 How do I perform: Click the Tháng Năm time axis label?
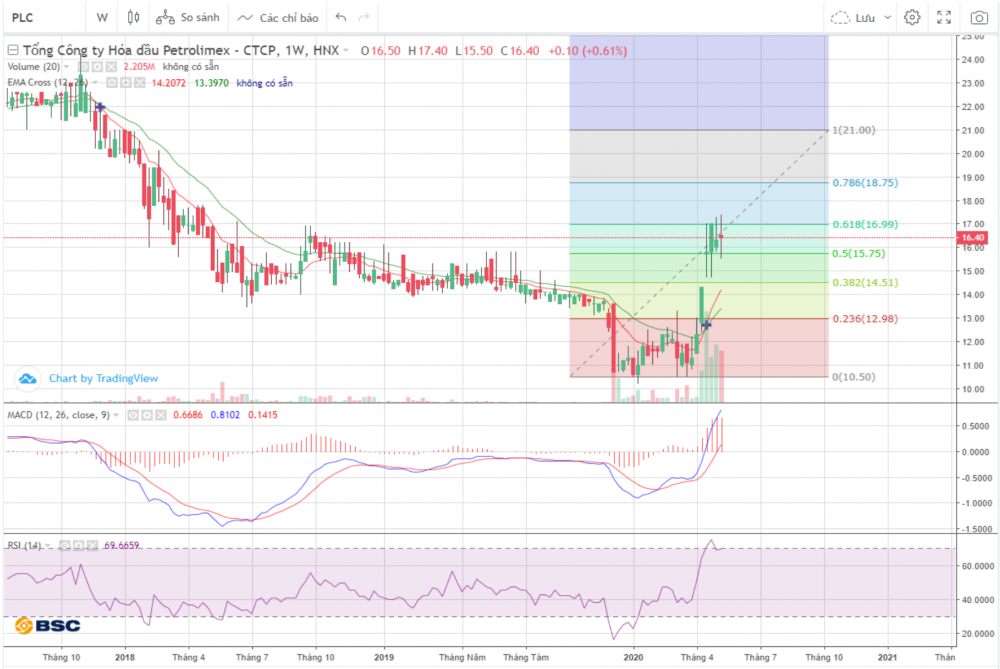tap(462, 657)
